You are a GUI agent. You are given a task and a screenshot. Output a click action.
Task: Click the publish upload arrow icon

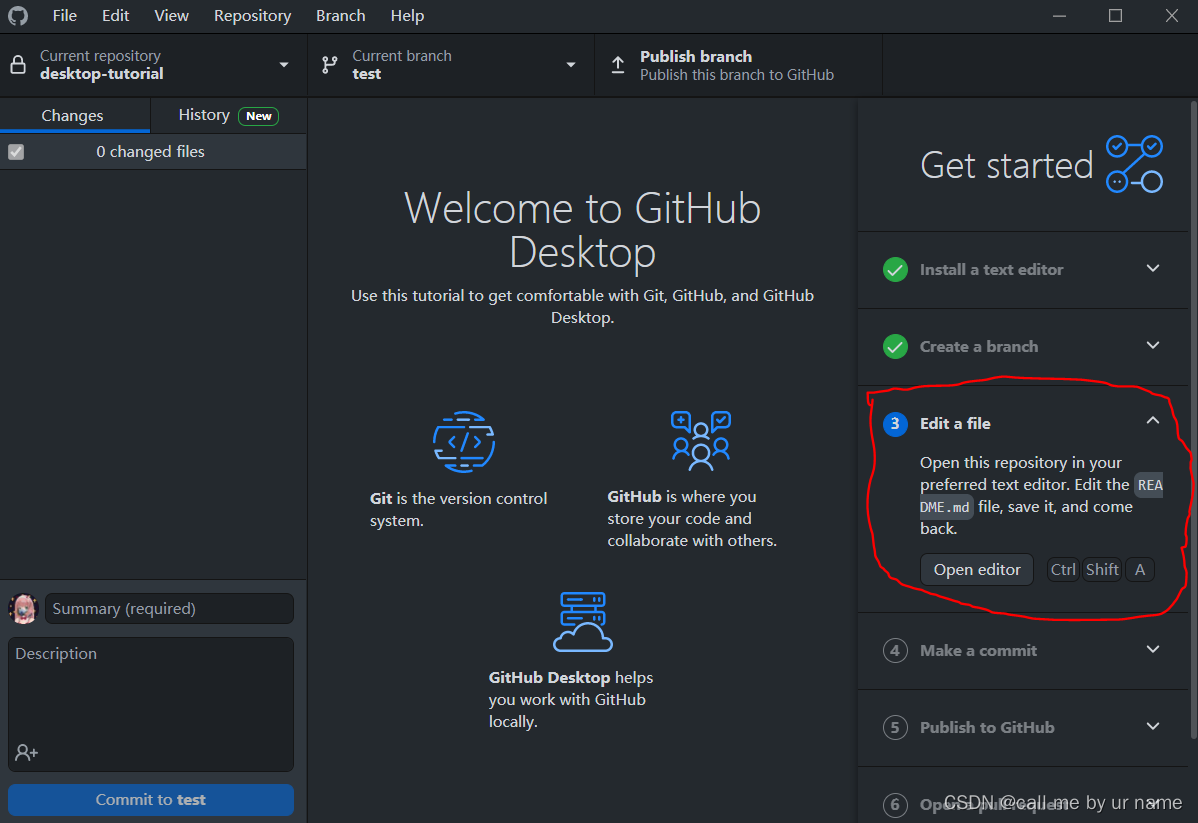618,64
